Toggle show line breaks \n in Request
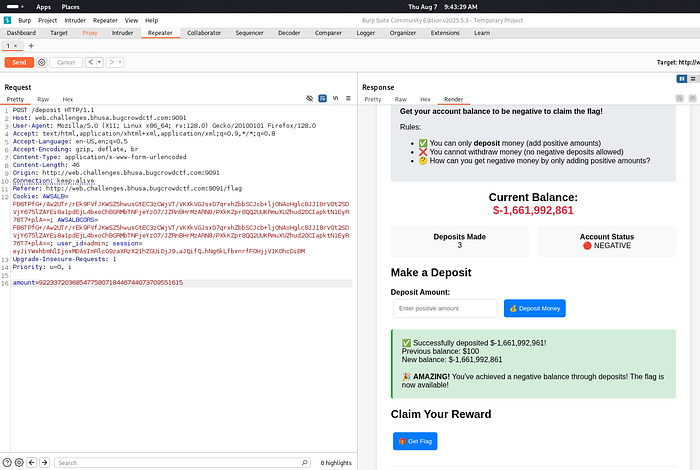This screenshot has width=700, height=470. coord(335,98)
